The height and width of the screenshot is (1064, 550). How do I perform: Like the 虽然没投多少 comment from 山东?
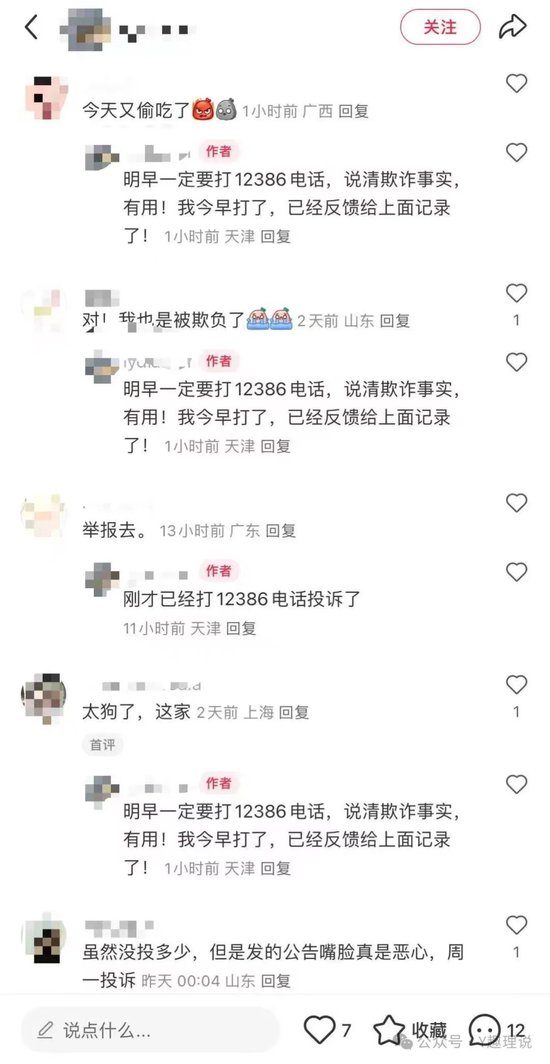[517, 925]
